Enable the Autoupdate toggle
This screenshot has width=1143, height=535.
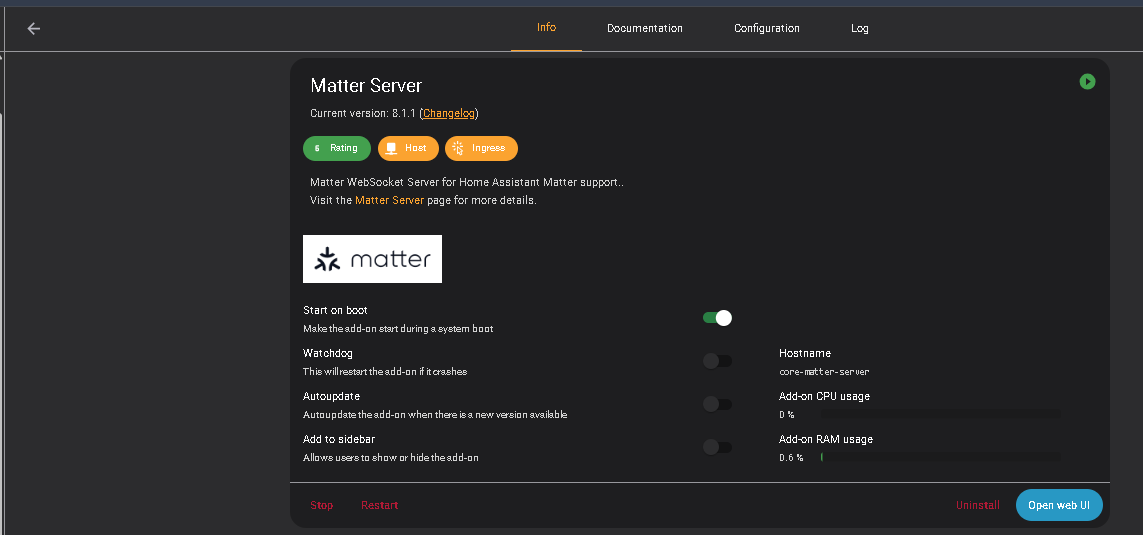pos(717,404)
